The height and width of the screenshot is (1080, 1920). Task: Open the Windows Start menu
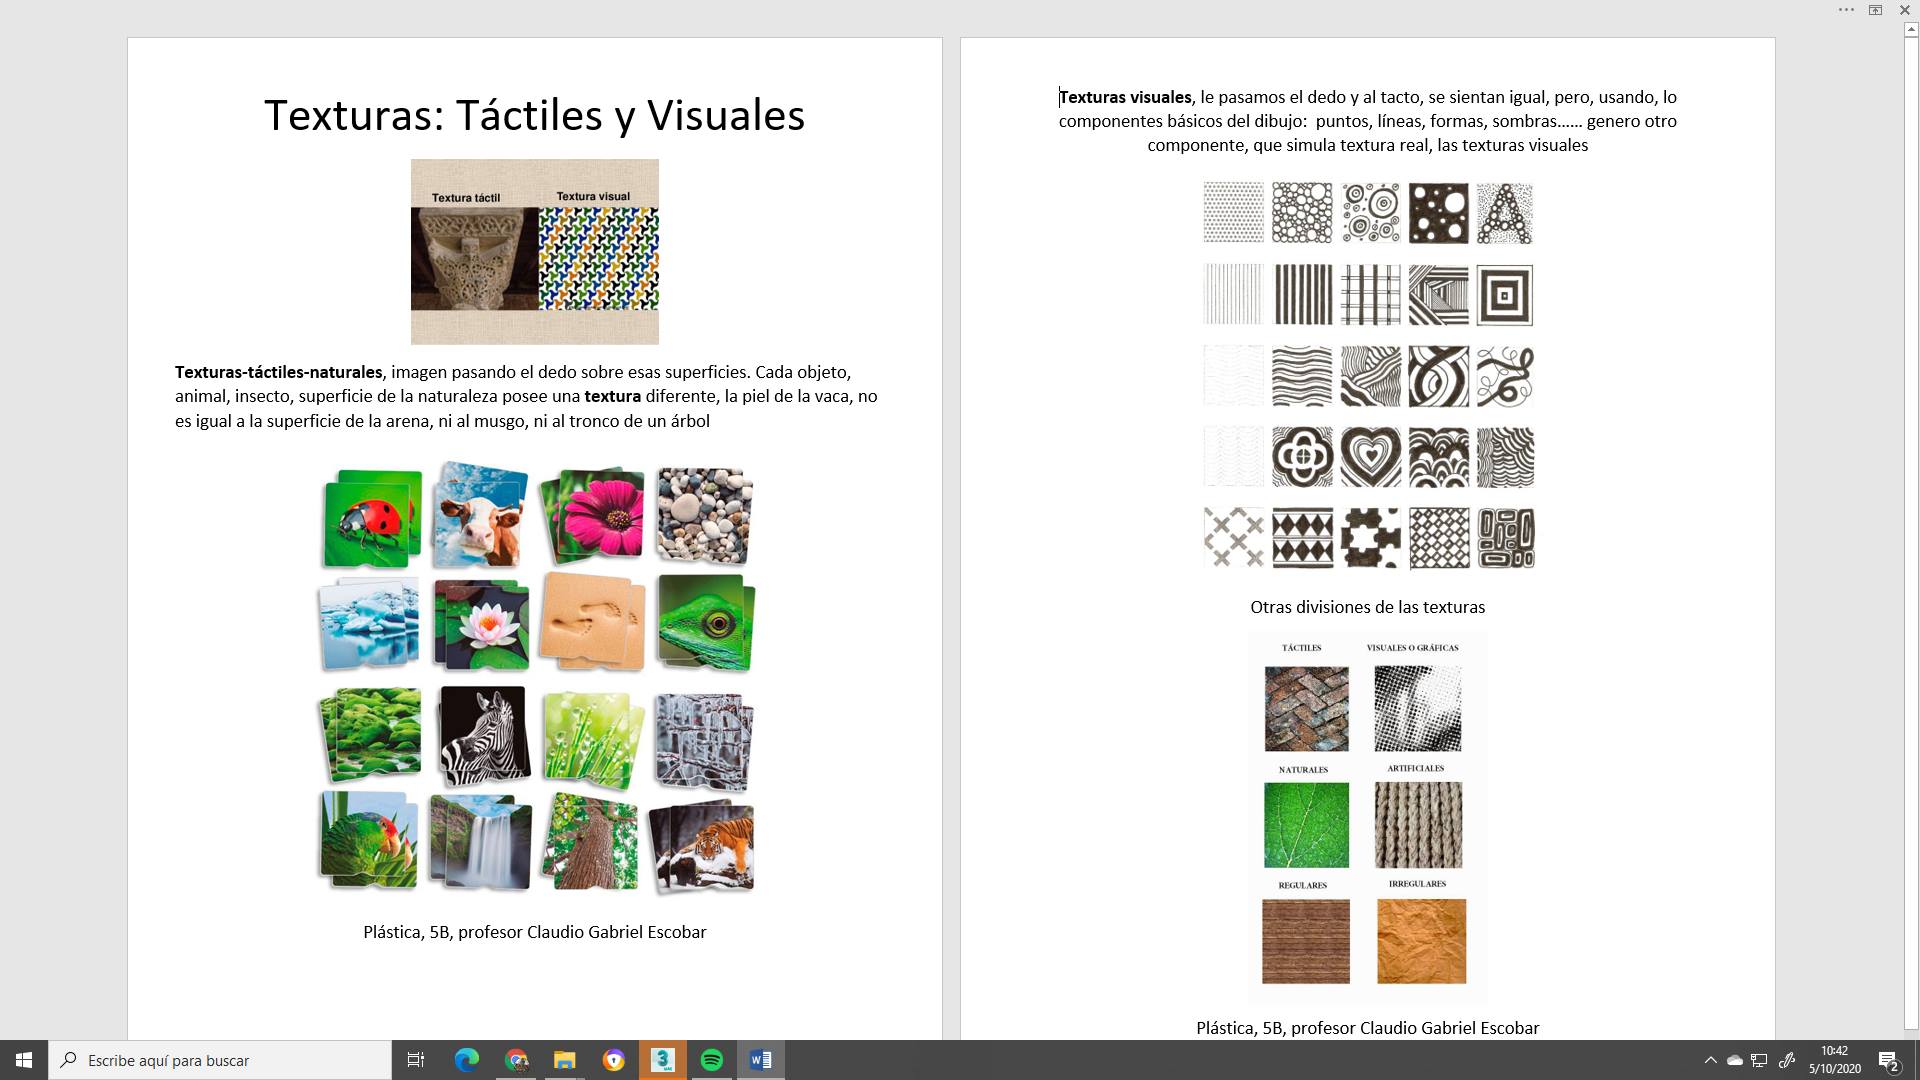pyautogui.click(x=24, y=1060)
